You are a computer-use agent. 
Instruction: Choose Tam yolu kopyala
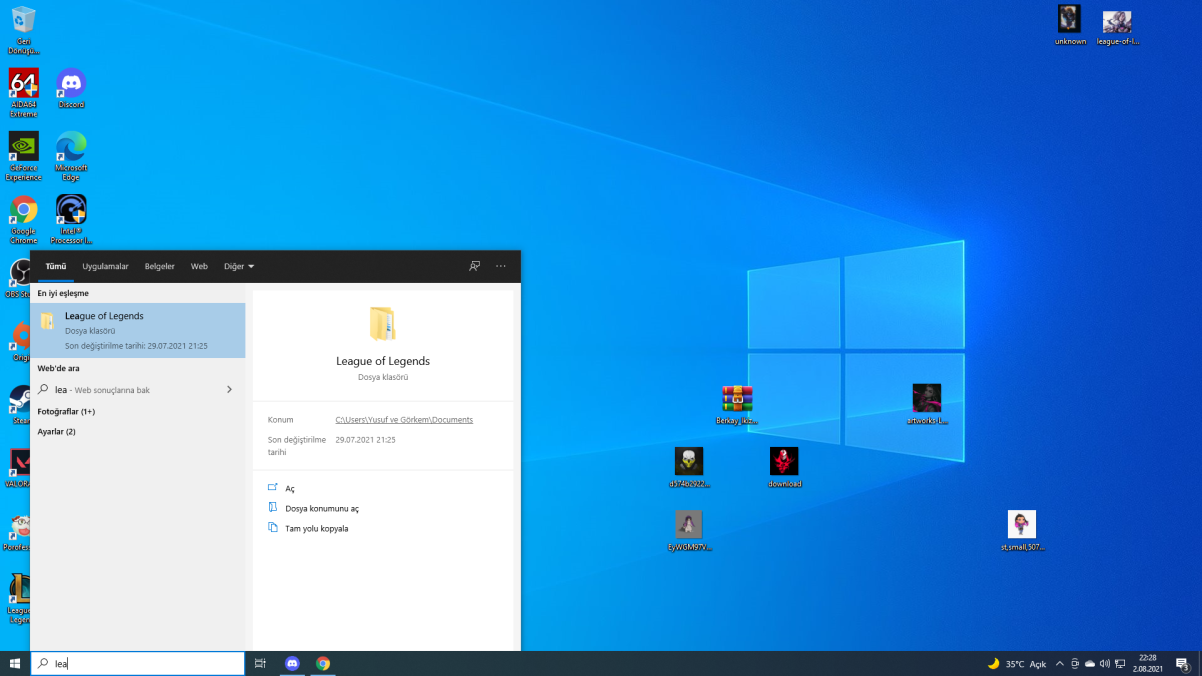click(308, 528)
